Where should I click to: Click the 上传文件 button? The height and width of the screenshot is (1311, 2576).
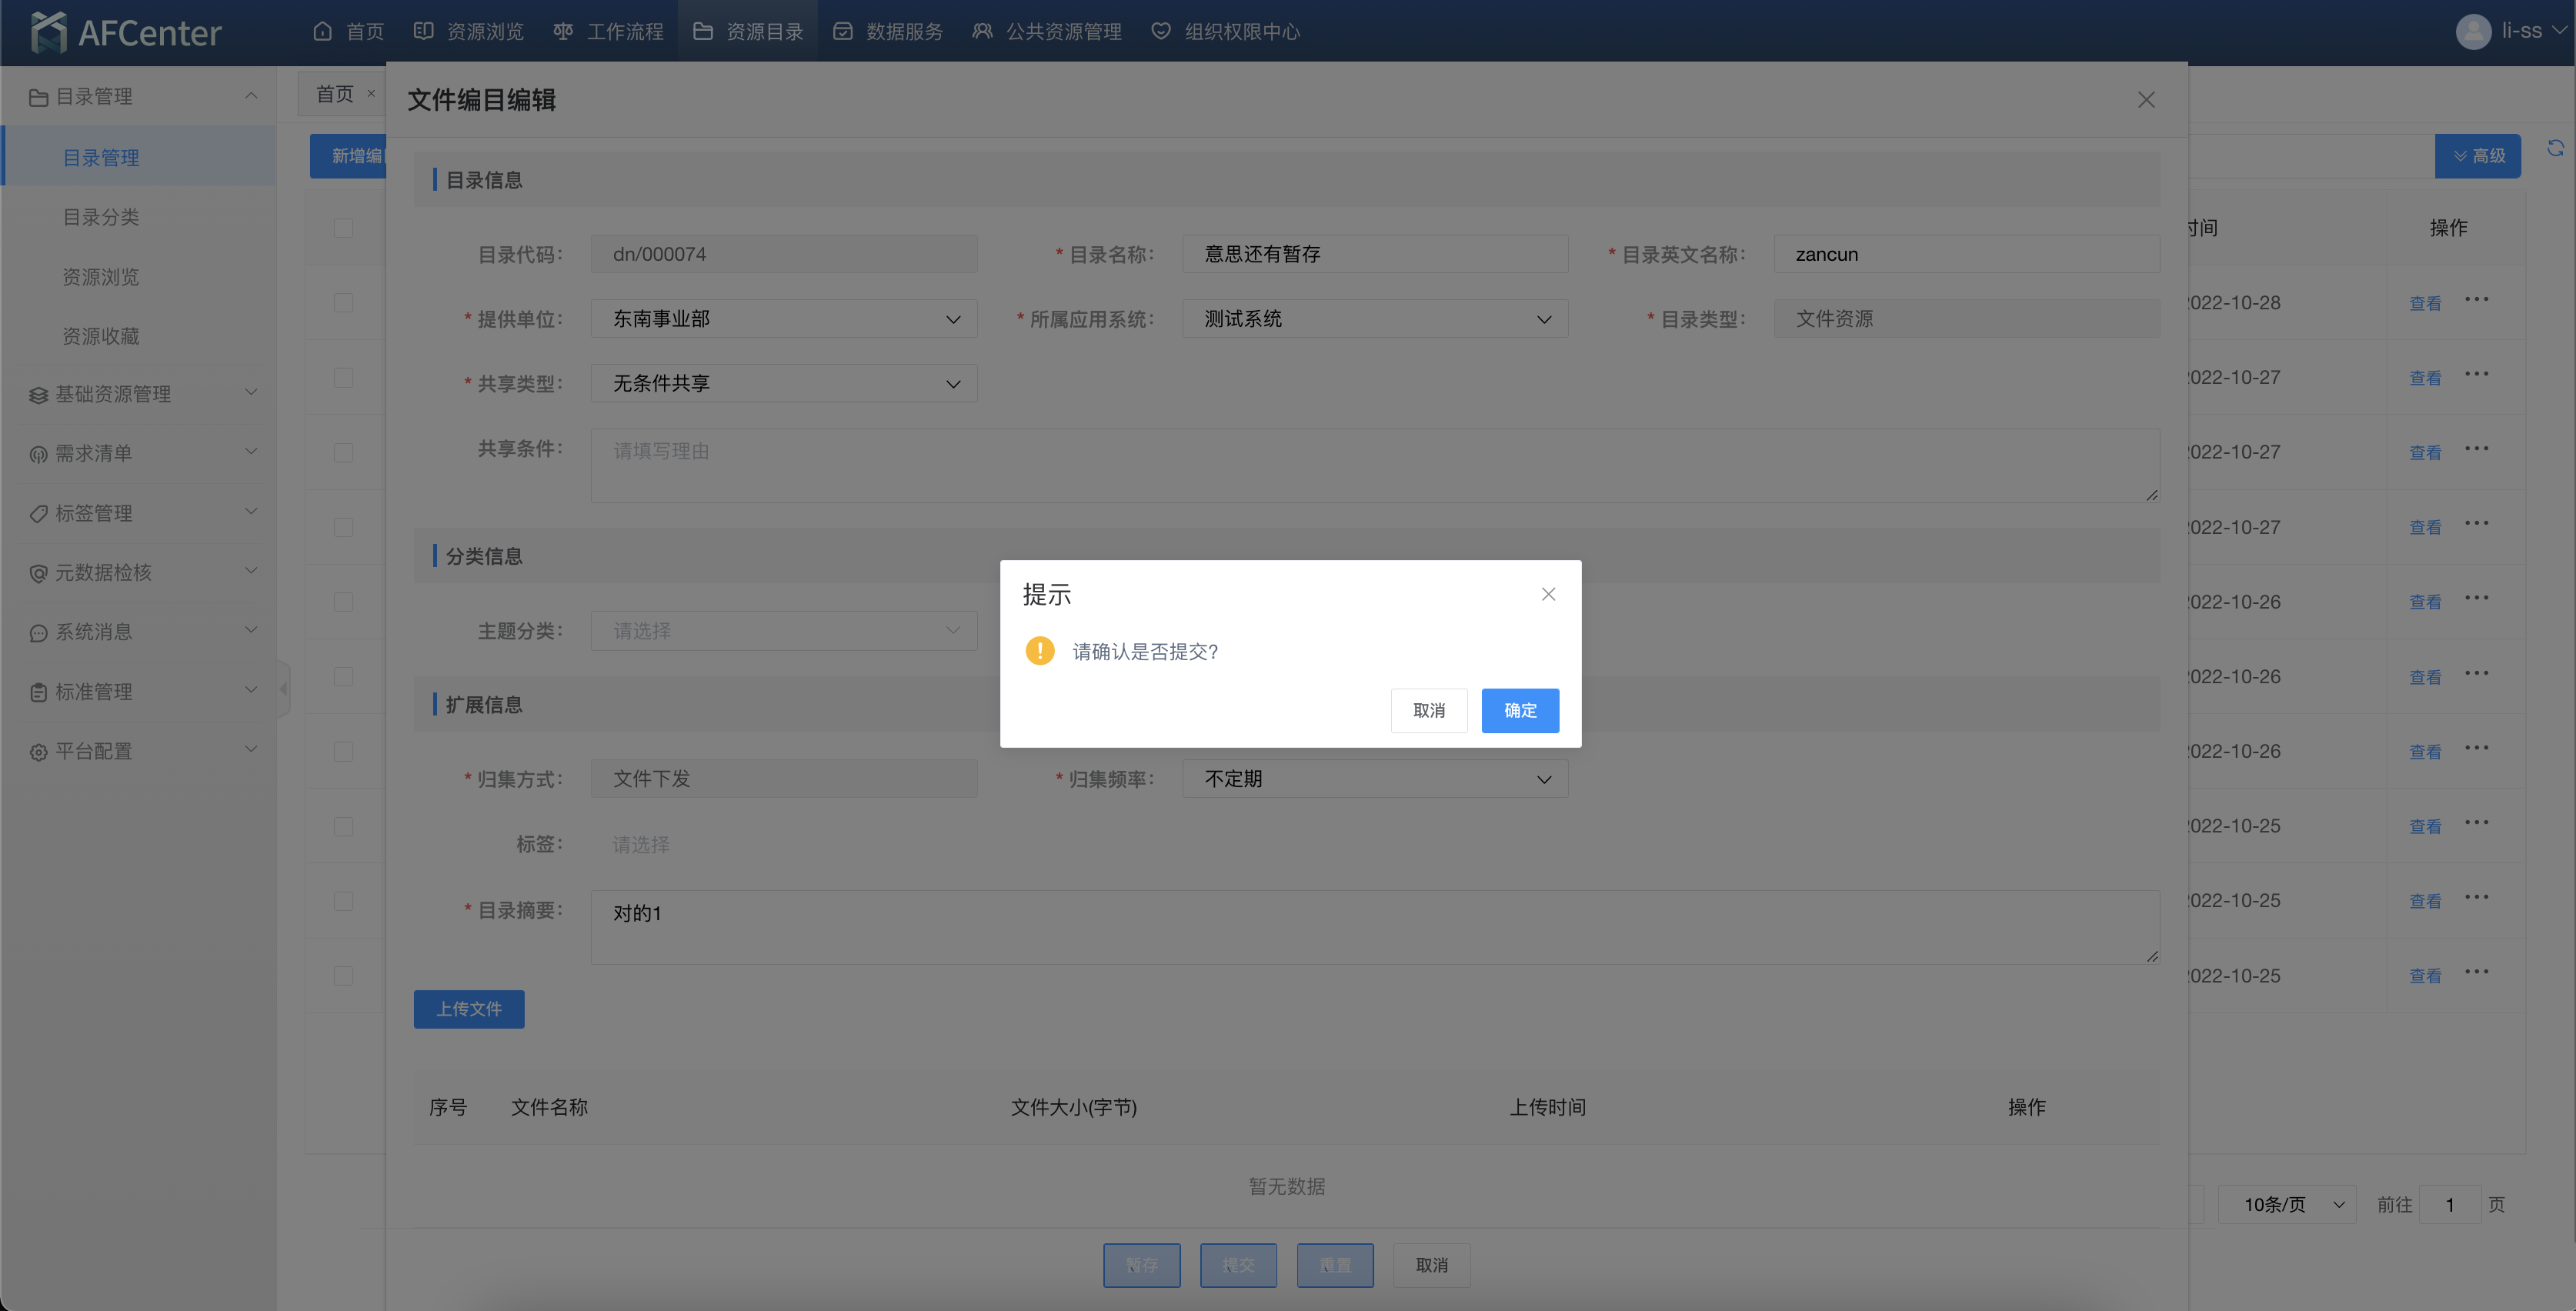click(469, 1009)
